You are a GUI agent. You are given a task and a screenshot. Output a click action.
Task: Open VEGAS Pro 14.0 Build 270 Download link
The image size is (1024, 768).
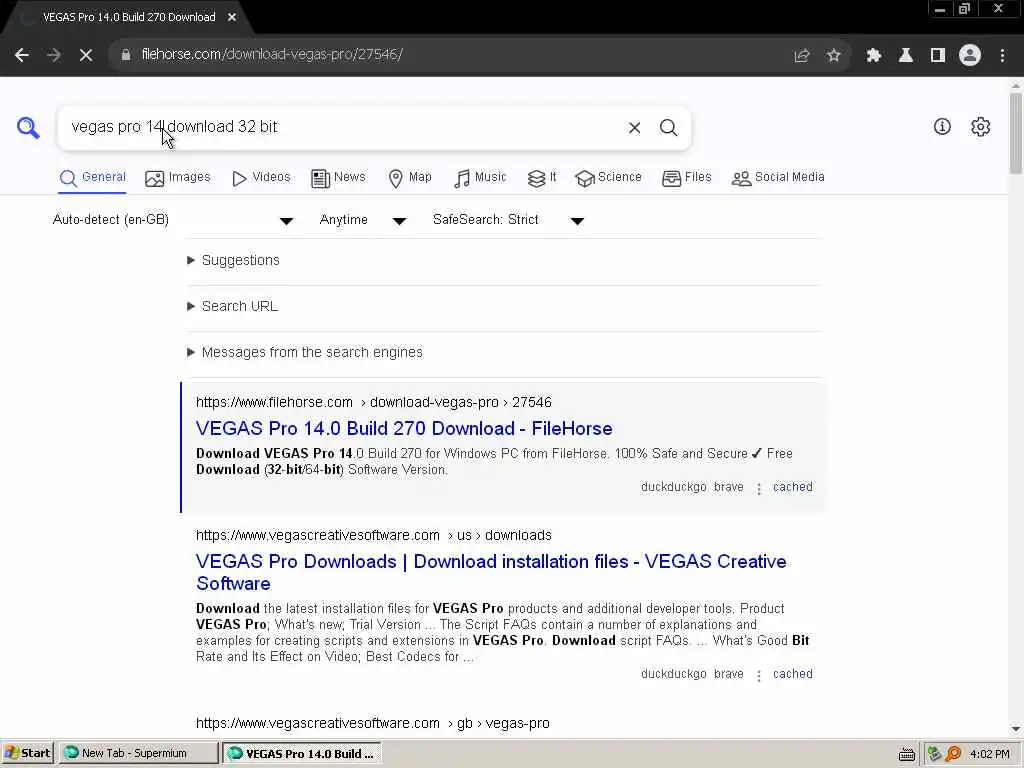click(404, 429)
